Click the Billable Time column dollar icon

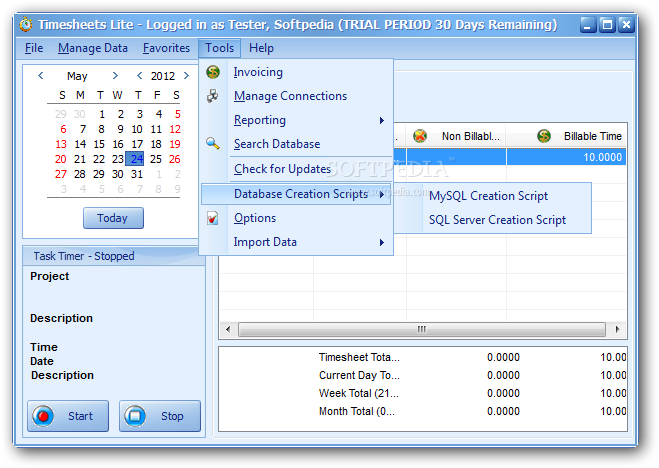[544, 136]
